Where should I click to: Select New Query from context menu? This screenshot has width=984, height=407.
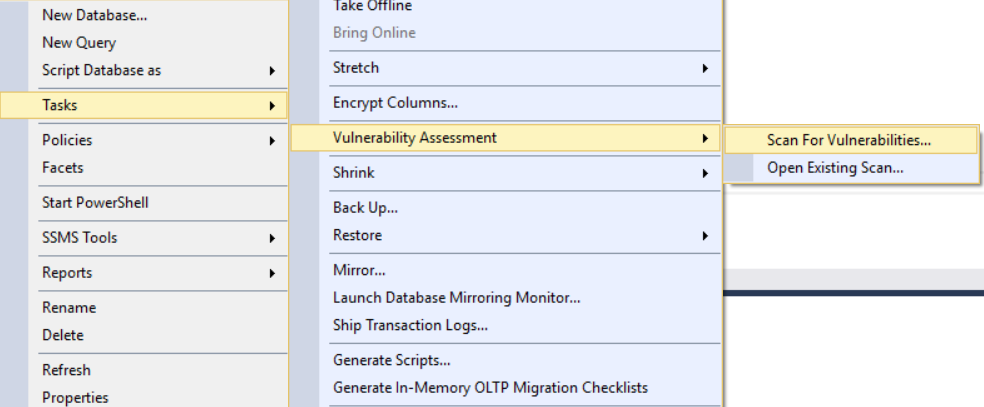pyautogui.click(x=79, y=43)
